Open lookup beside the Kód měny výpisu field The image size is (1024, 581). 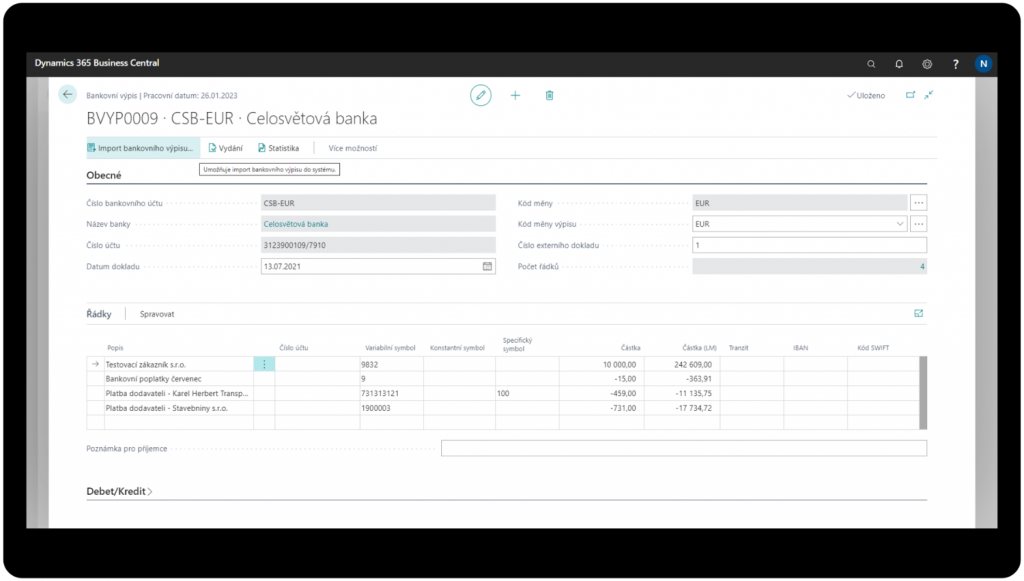(918, 224)
